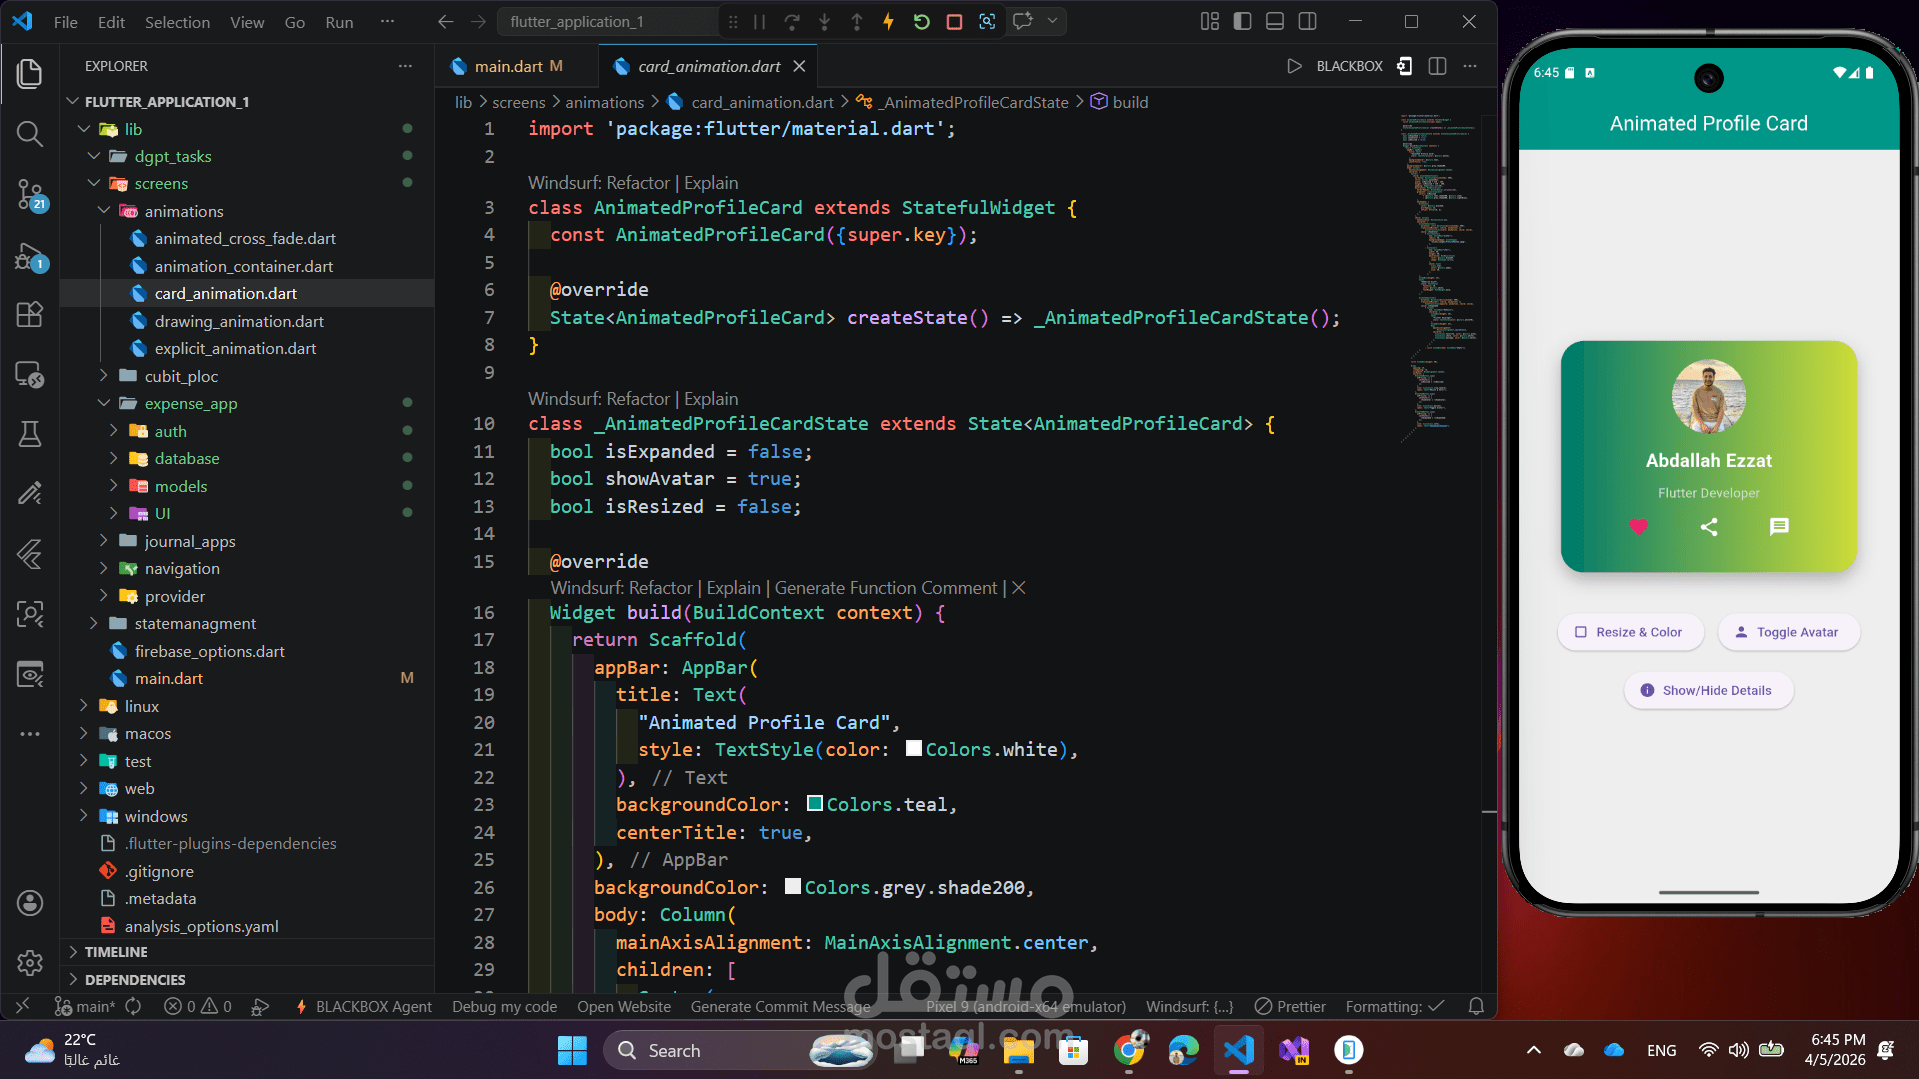Open the Testing flask view
1919x1079 pixels.
point(30,434)
